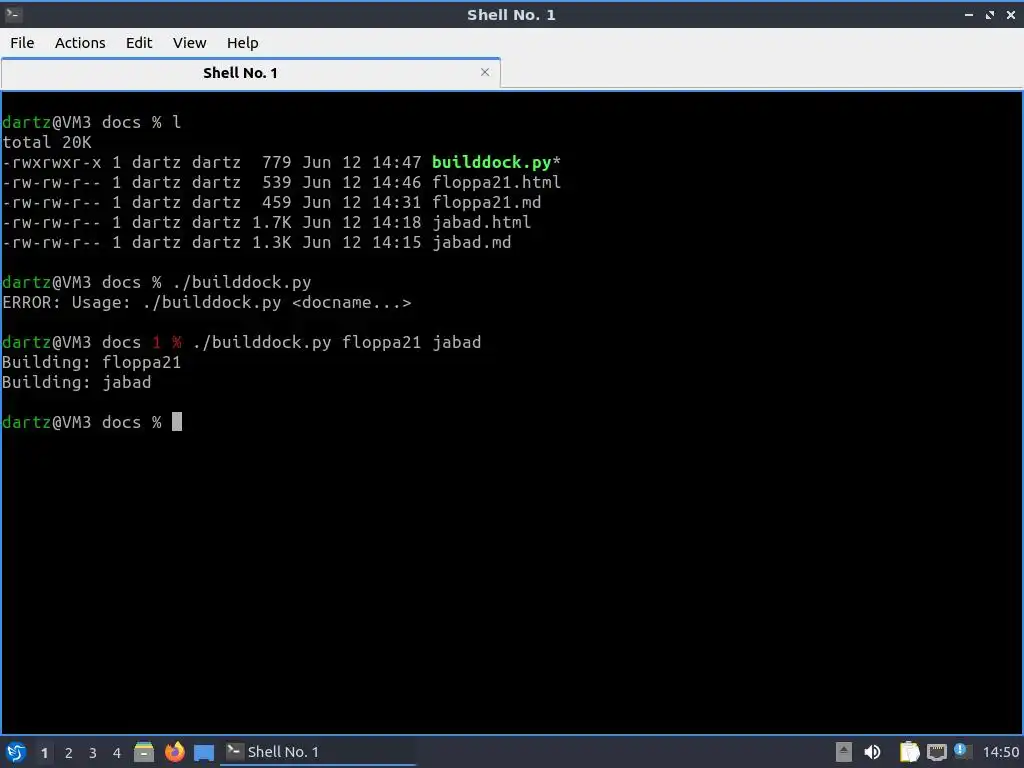Minimize the Shell No. 1 window
This screenshot has width=1024, height=768.
click(968, 14)
